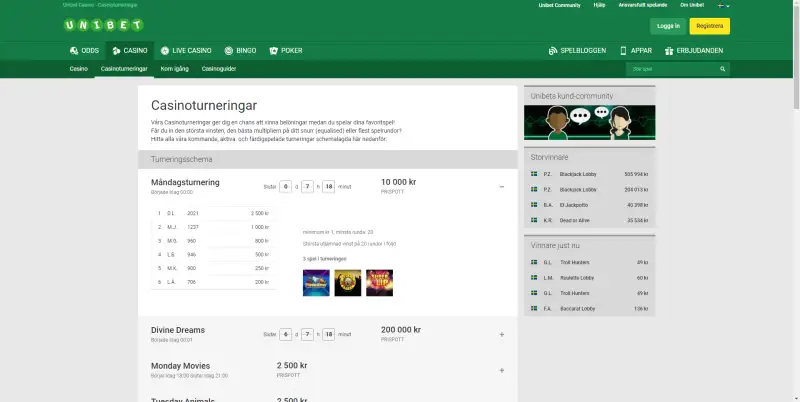Click the 200 000 kr prize pot
This screenshot has width=800, height=402.
pos(401,330)
